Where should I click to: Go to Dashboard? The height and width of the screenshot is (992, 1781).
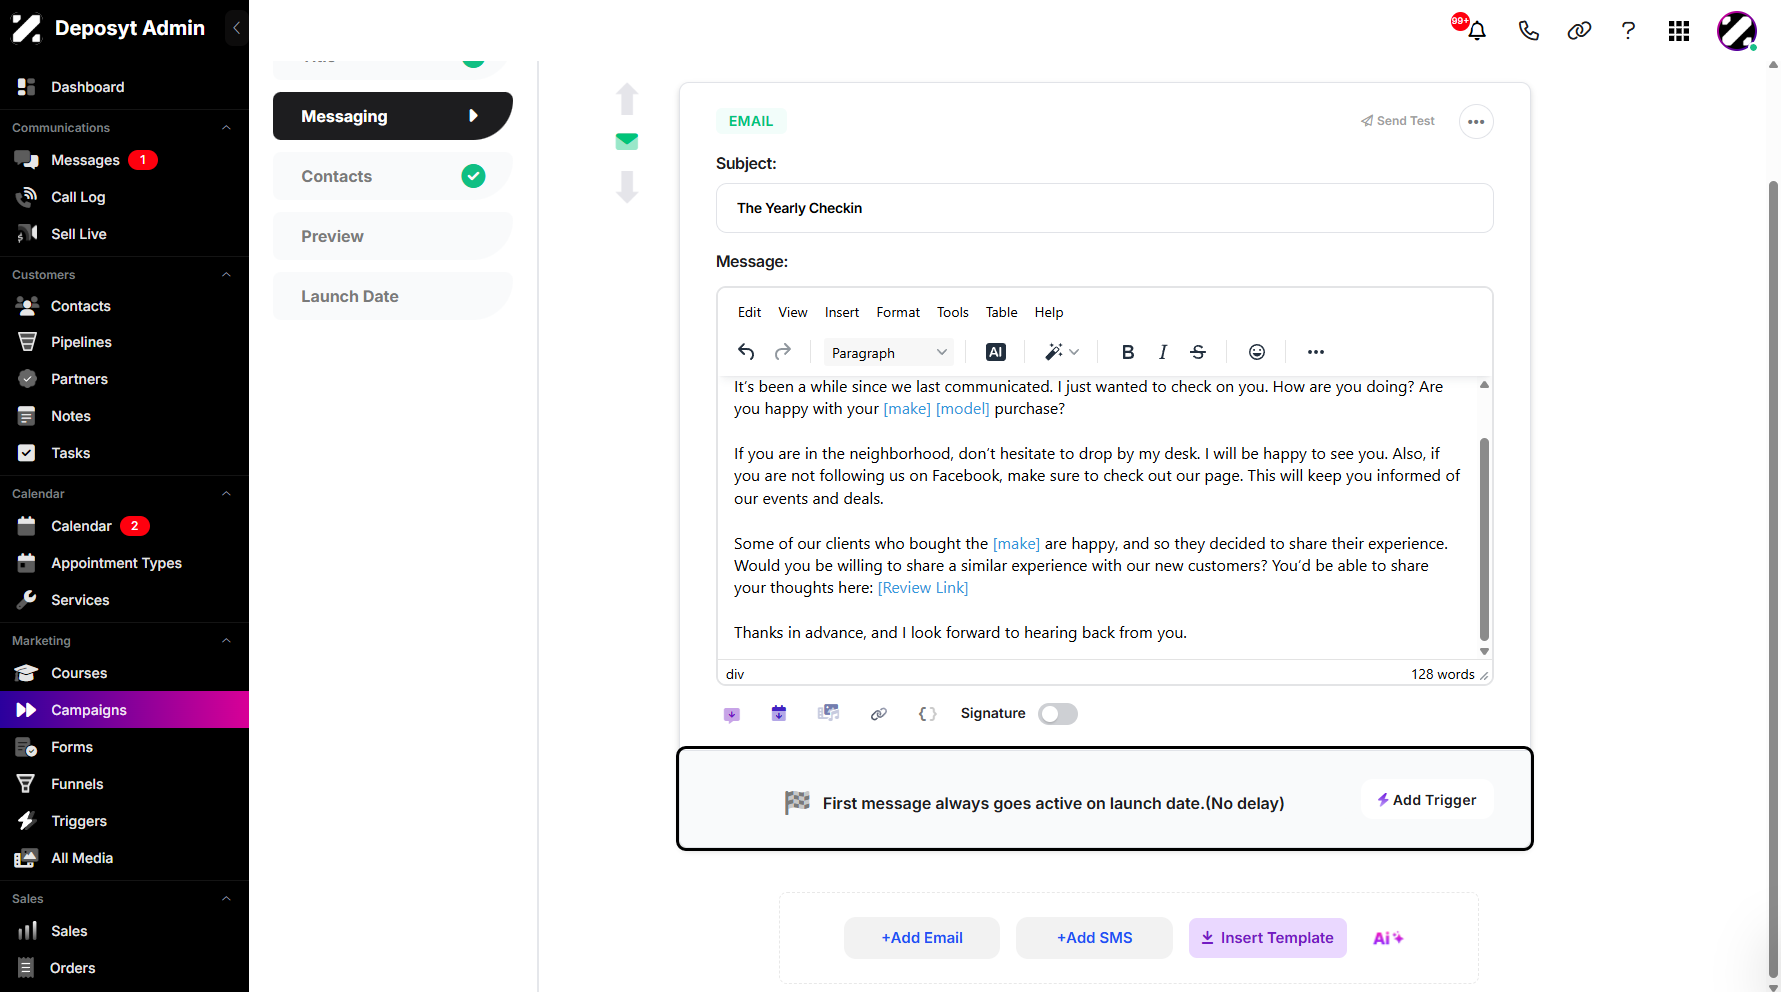click(x=87, y=87)
